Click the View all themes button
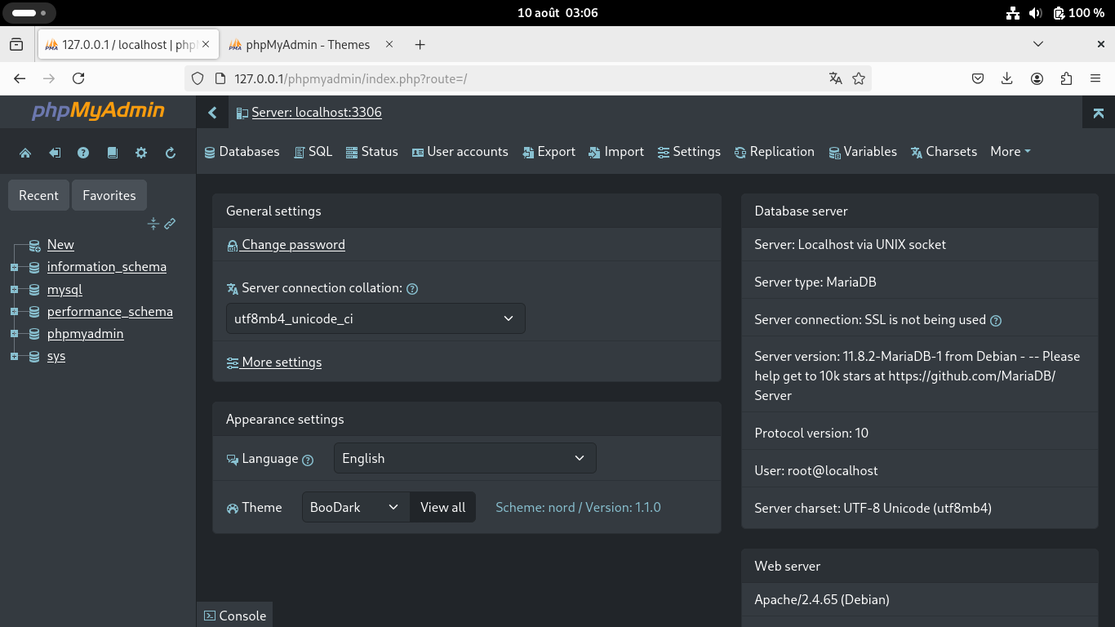 443,507
